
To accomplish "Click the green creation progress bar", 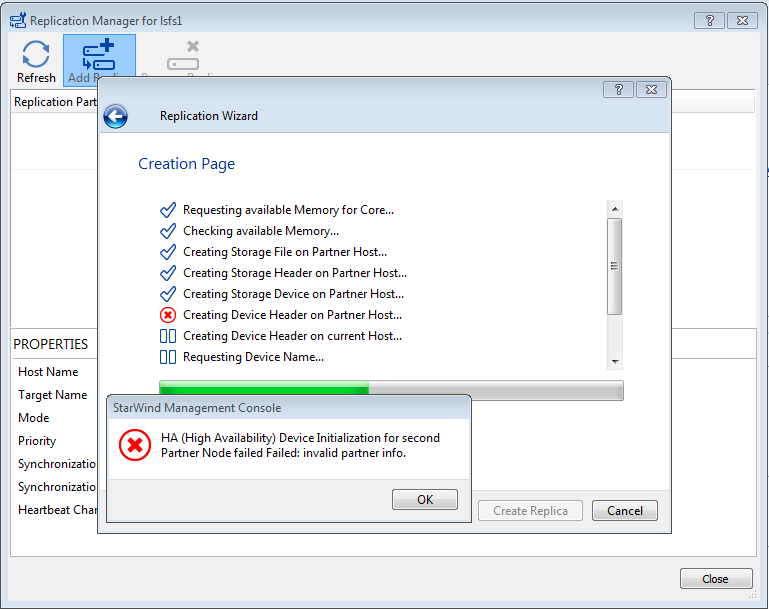I will coord(391,390).
